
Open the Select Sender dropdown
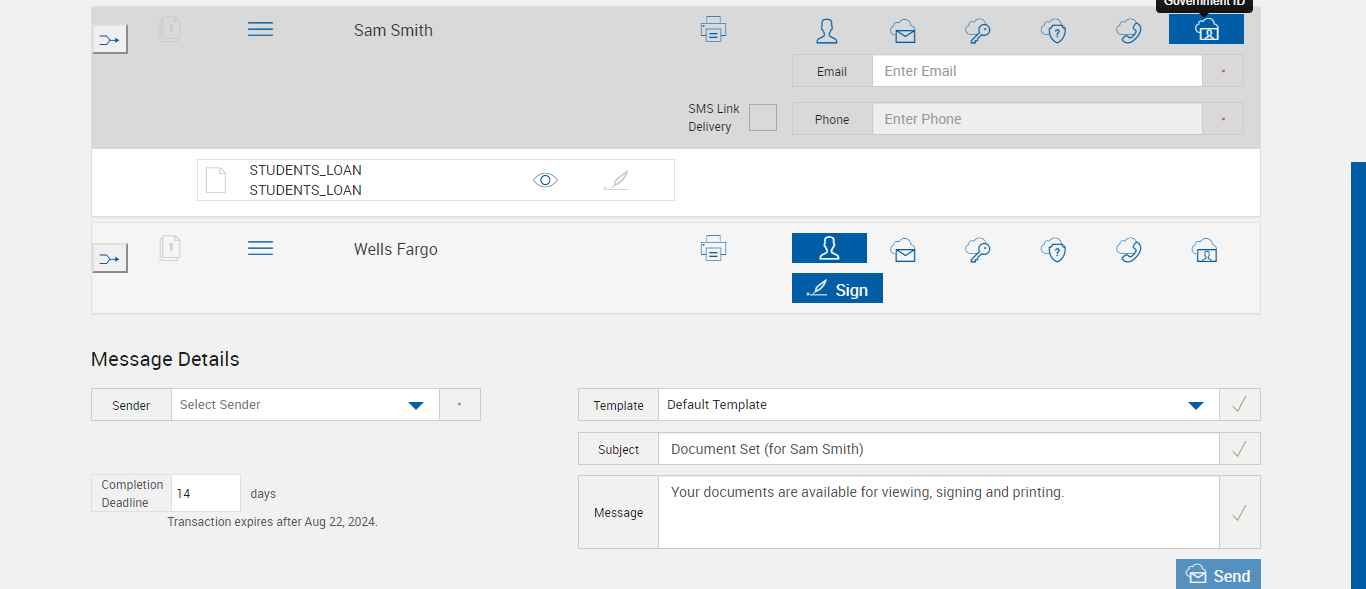(416, 405)
